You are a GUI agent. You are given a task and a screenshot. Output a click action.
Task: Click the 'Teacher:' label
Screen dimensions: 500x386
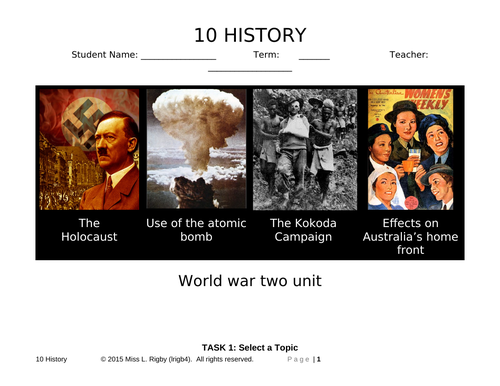click(x=409, y=54)
